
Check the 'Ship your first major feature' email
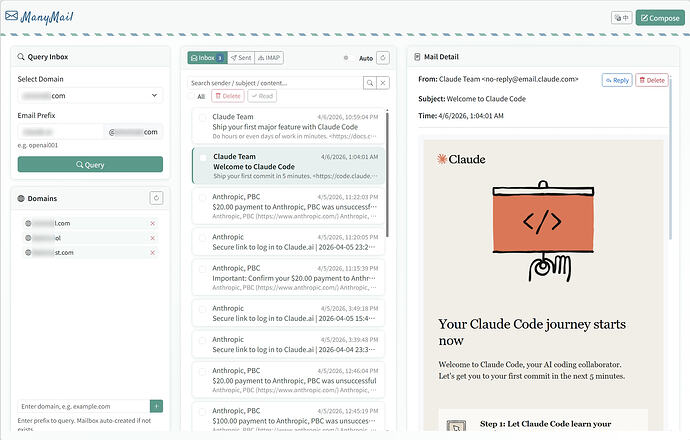click(202, 117)
